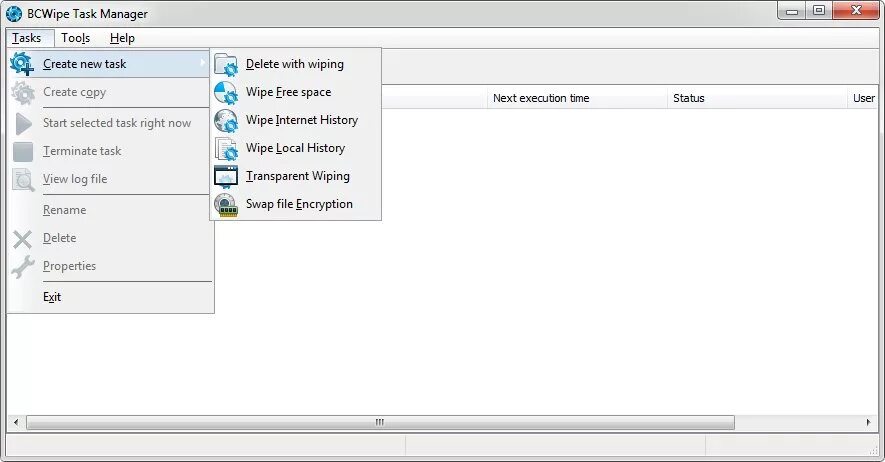Click the Terminate task stop icon

click(x=23, y=151)
